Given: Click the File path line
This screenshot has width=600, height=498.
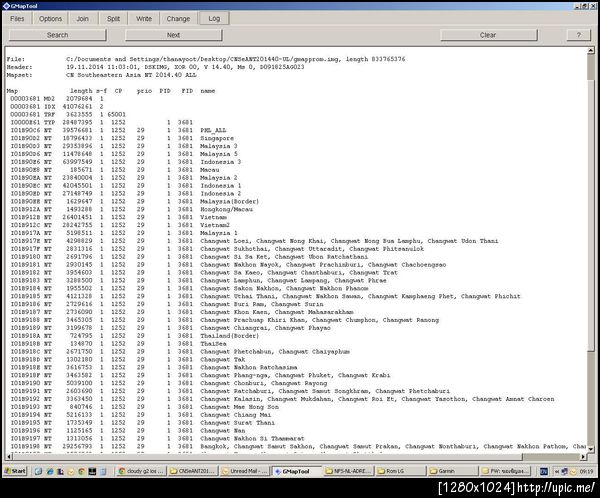Looking at the screenshot, I should [x=206, y=59].
